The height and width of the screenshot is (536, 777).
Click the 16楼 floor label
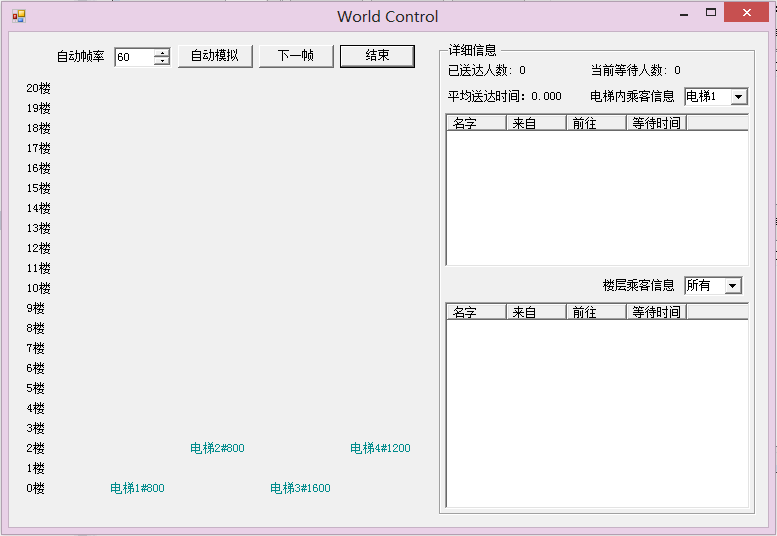(39, 168)
